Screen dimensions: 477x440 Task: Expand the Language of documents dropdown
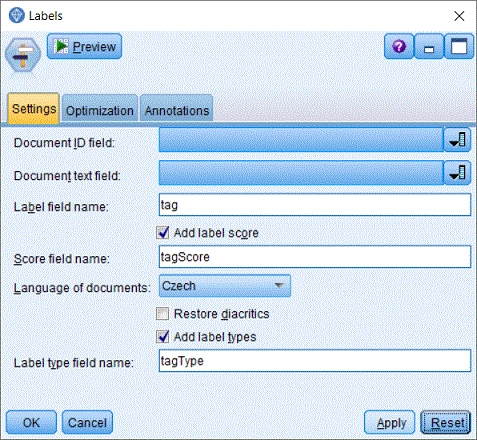(x=225, y=286)
